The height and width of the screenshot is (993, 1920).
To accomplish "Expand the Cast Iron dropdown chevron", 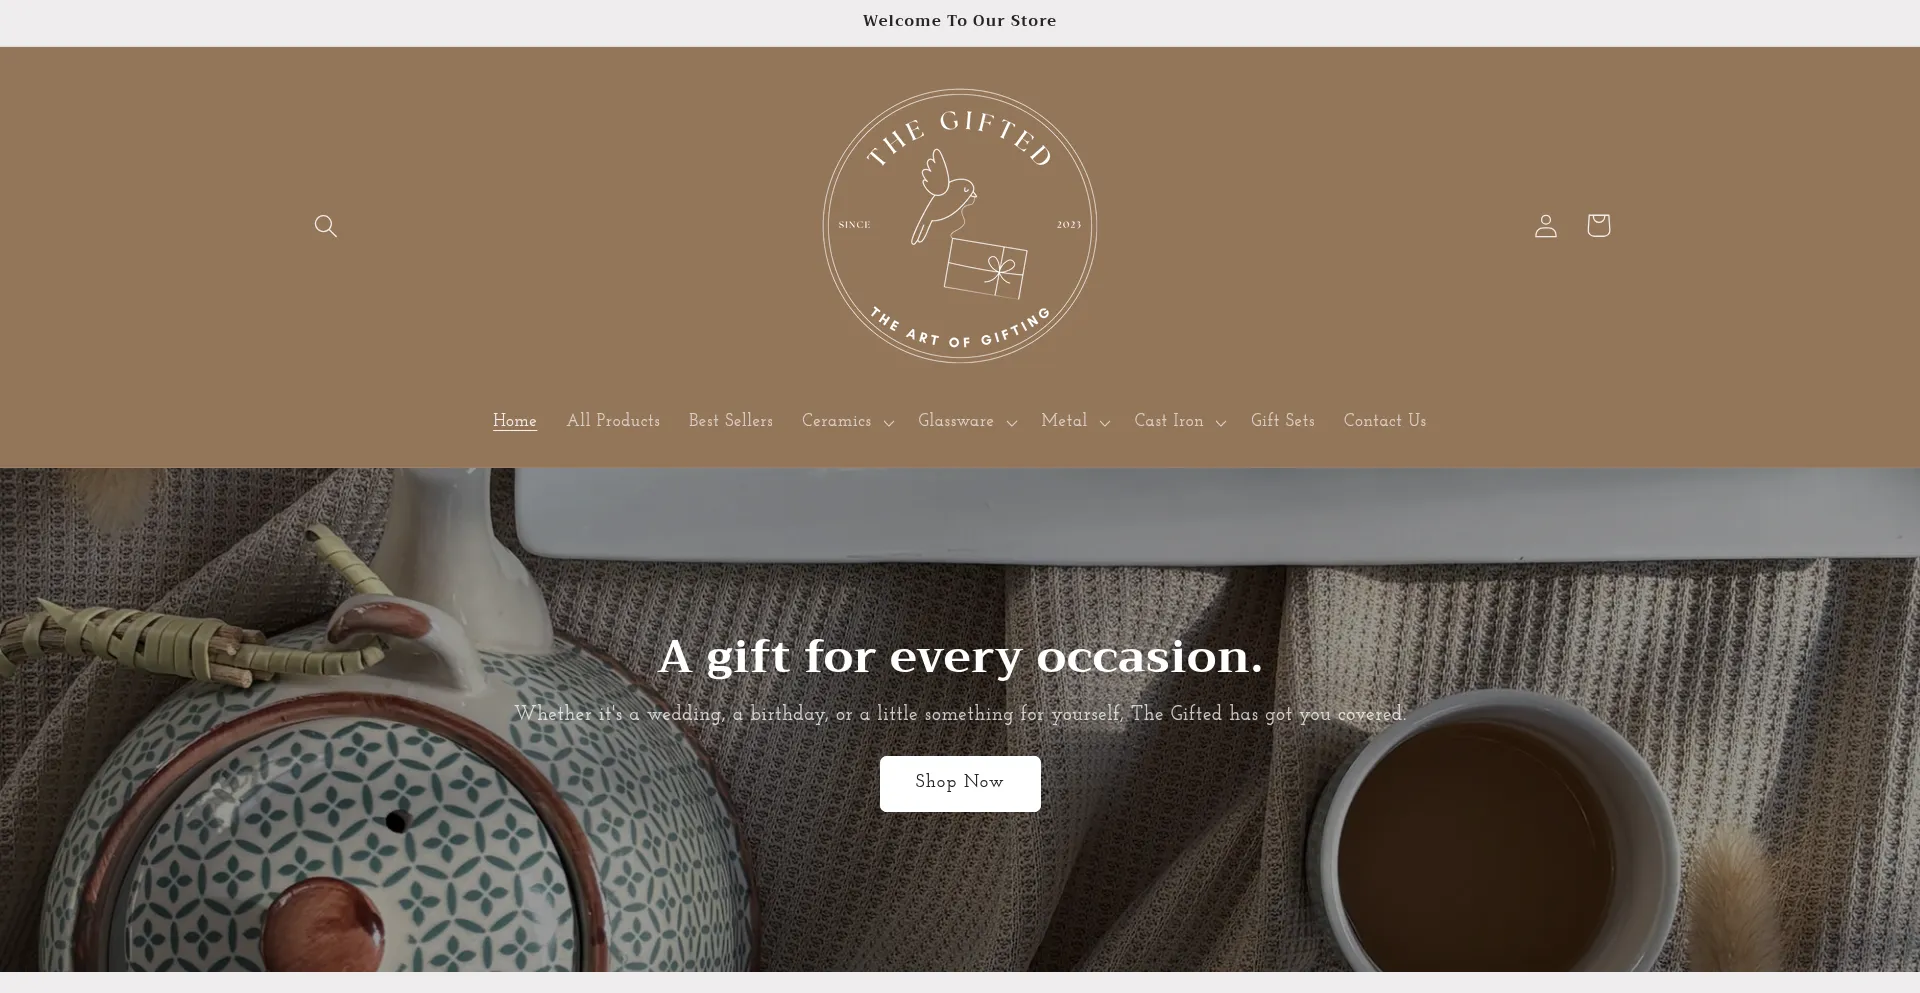I will coord(1220,423).
